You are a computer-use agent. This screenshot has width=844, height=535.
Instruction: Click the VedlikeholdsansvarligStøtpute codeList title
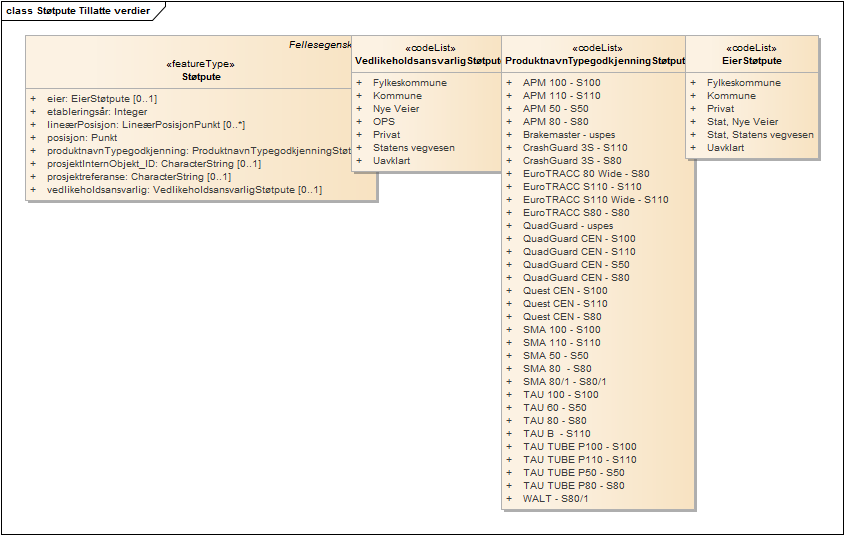point(427,61)
